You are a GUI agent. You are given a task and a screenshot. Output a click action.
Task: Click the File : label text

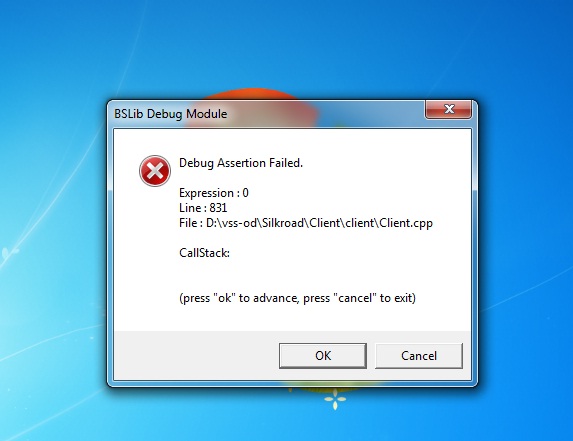tap(191, 223)
